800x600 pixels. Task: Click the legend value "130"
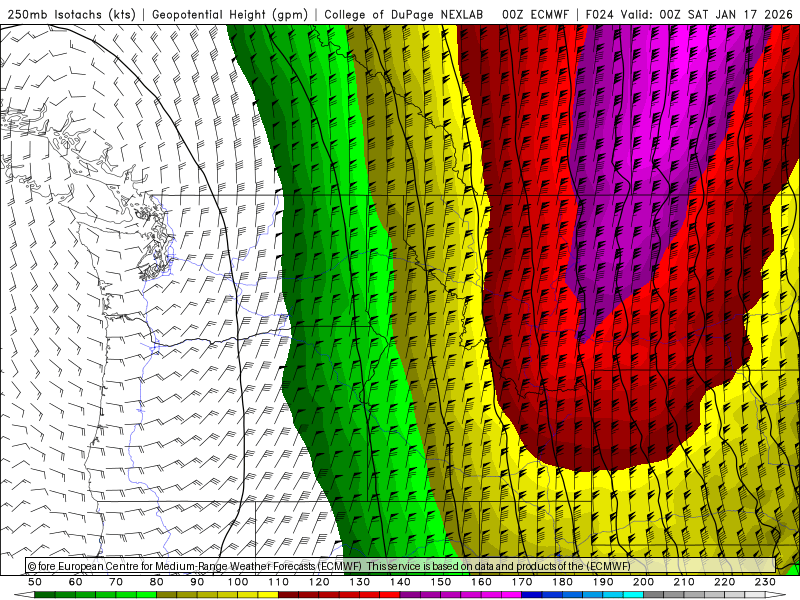tap(359, 582)
